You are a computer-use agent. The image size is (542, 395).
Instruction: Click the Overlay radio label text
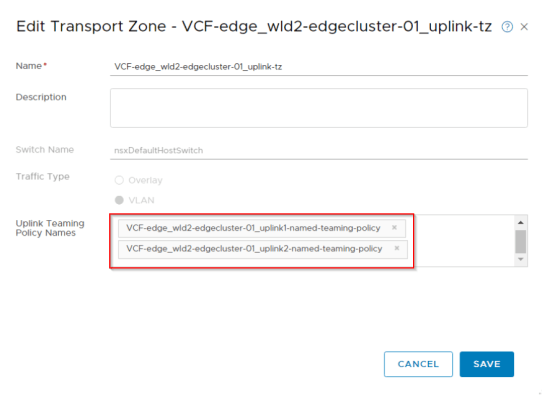tap(145, 180)
